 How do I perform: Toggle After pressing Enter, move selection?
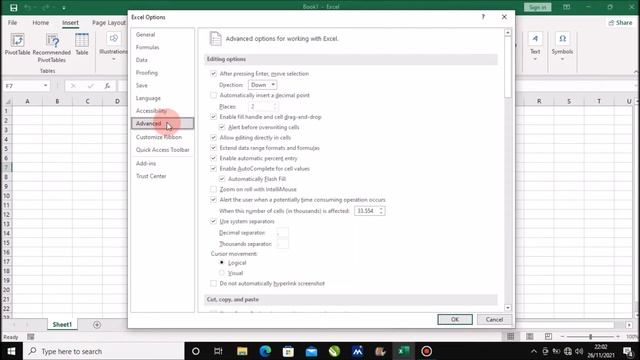(x=213, y=73)
